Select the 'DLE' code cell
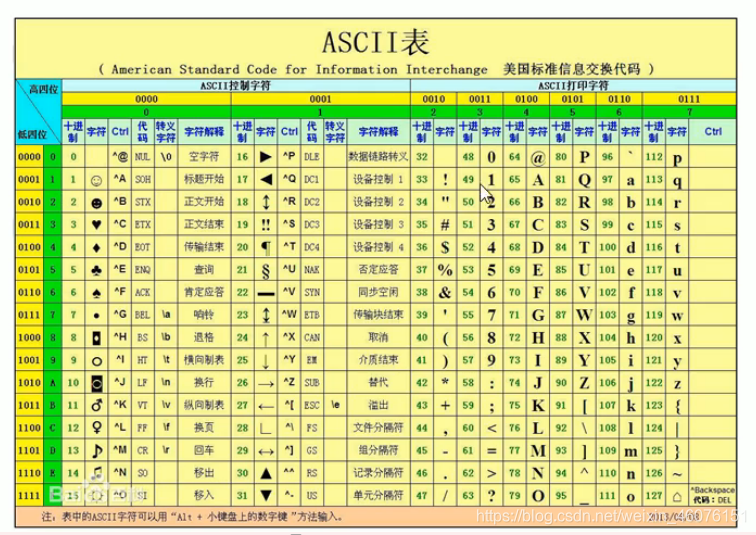Viewport: 756px width, 535px height. click(312, 157)
